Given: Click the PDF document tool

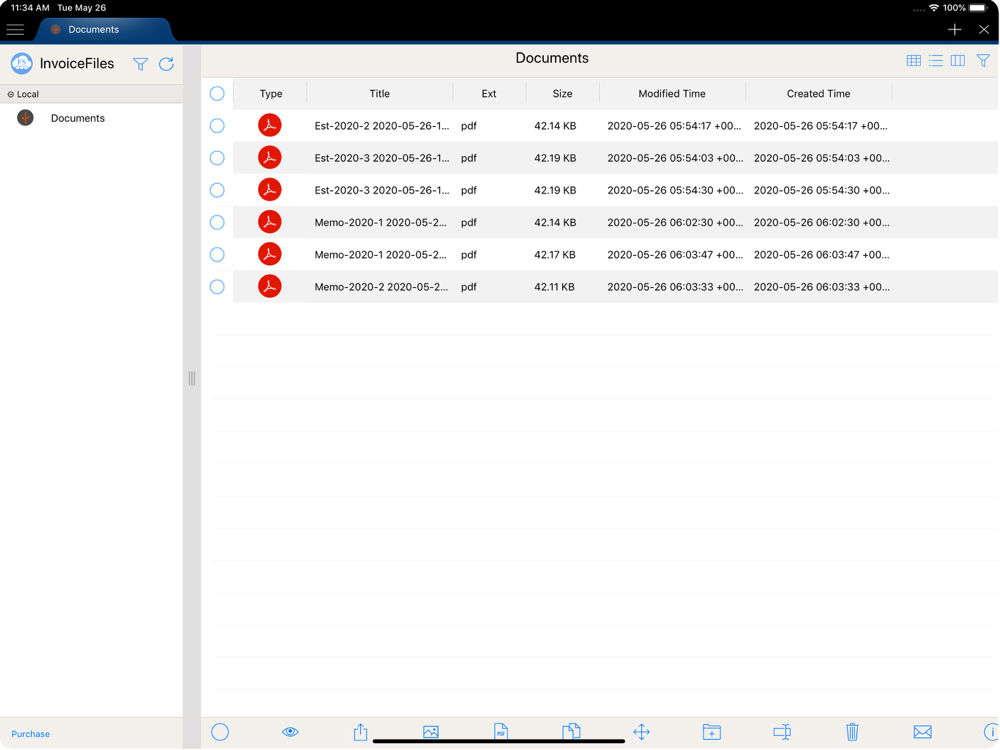Looking at the screenshot, I should point(501,731).
